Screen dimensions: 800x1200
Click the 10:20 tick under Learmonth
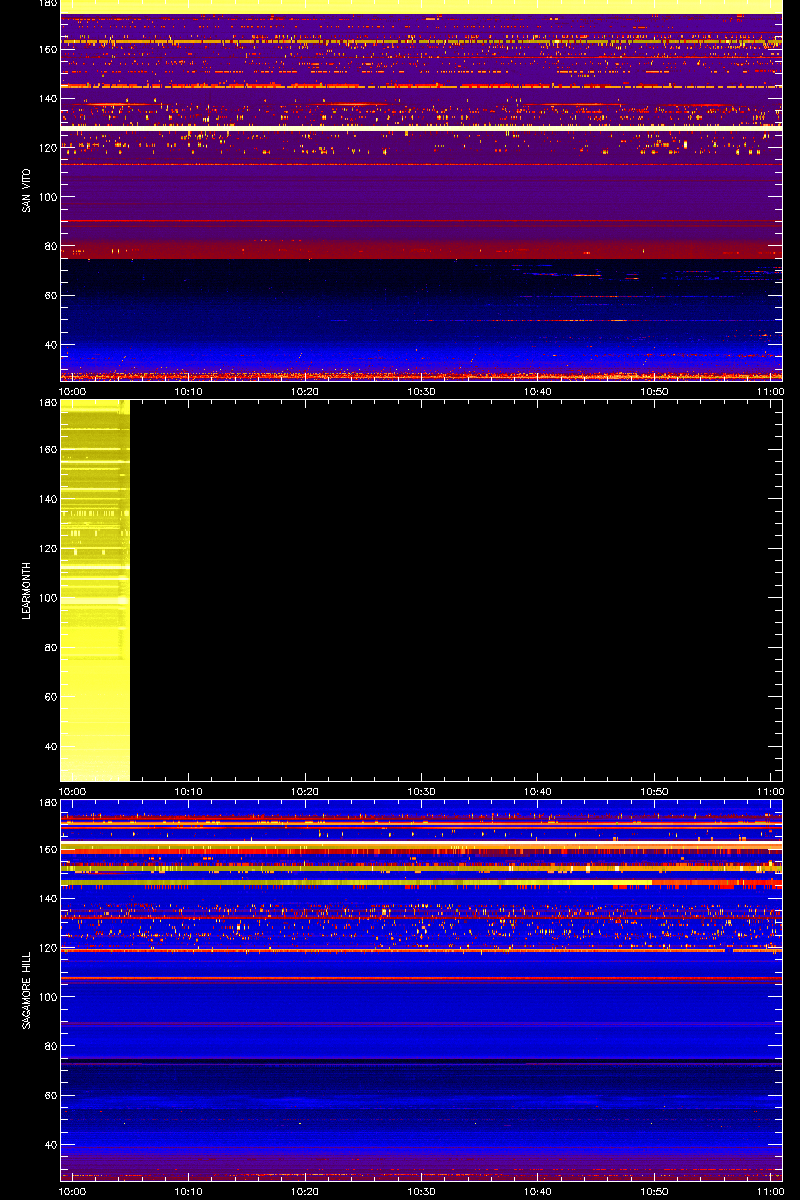point(305,791)
